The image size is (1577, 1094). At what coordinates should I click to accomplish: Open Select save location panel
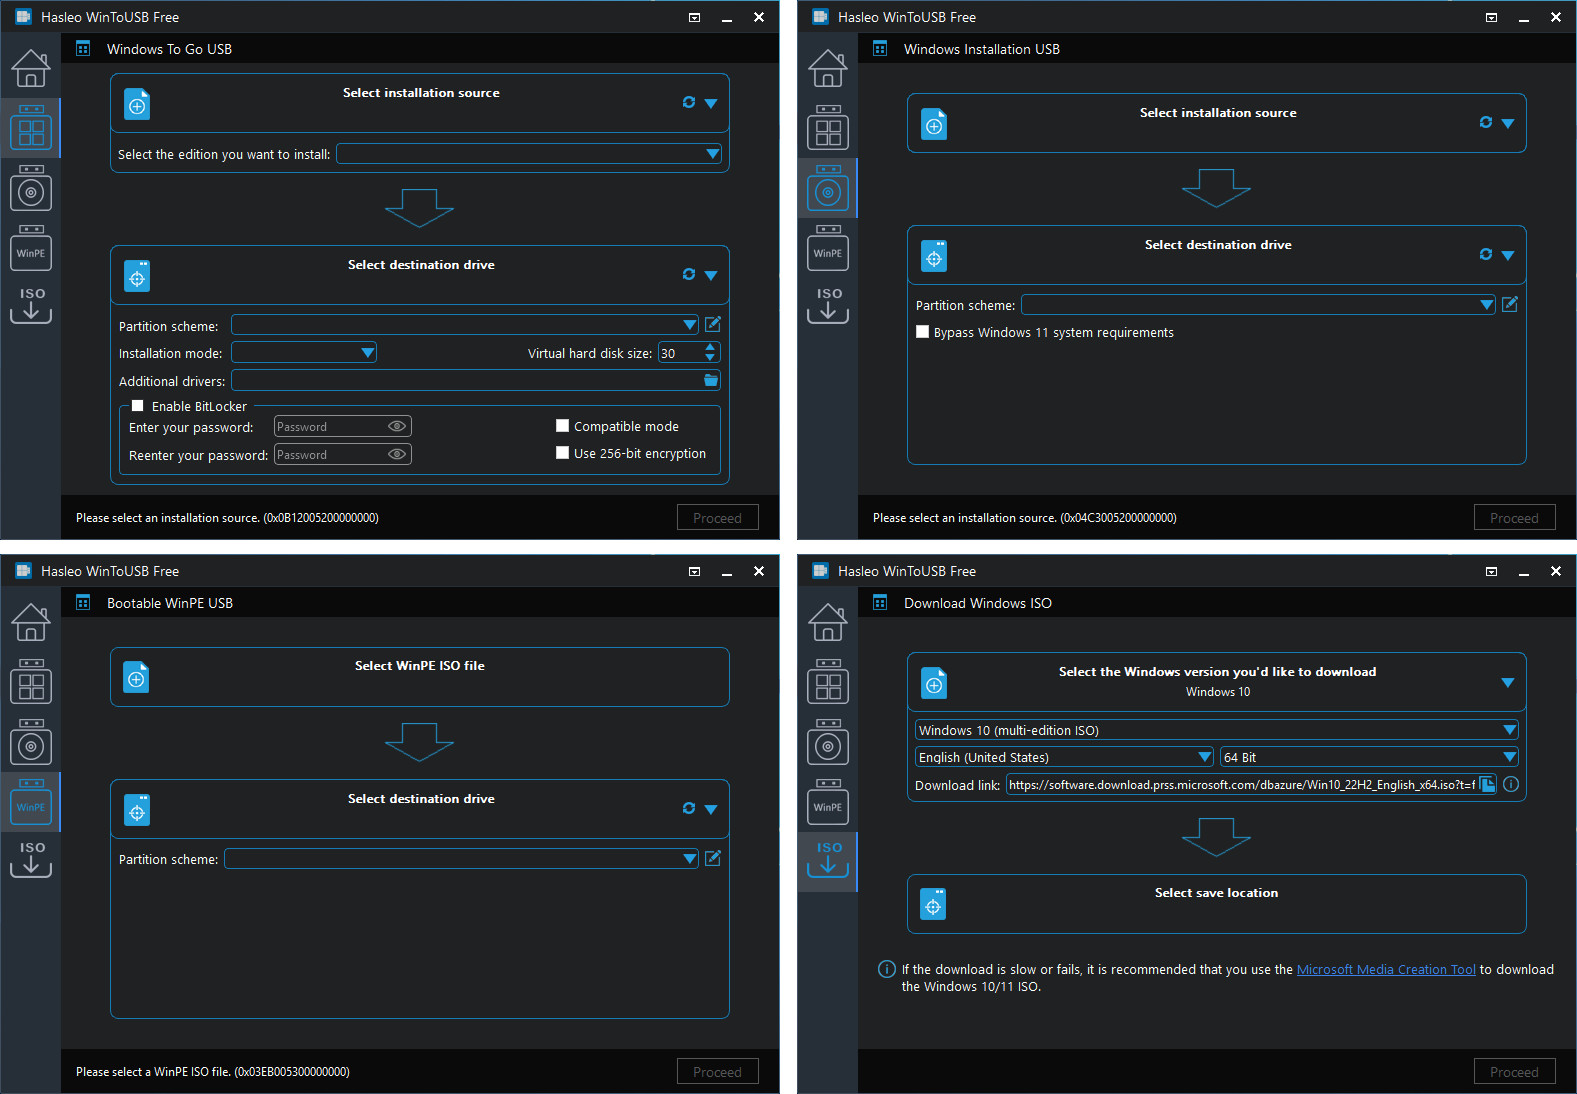tap(1217, 904)
